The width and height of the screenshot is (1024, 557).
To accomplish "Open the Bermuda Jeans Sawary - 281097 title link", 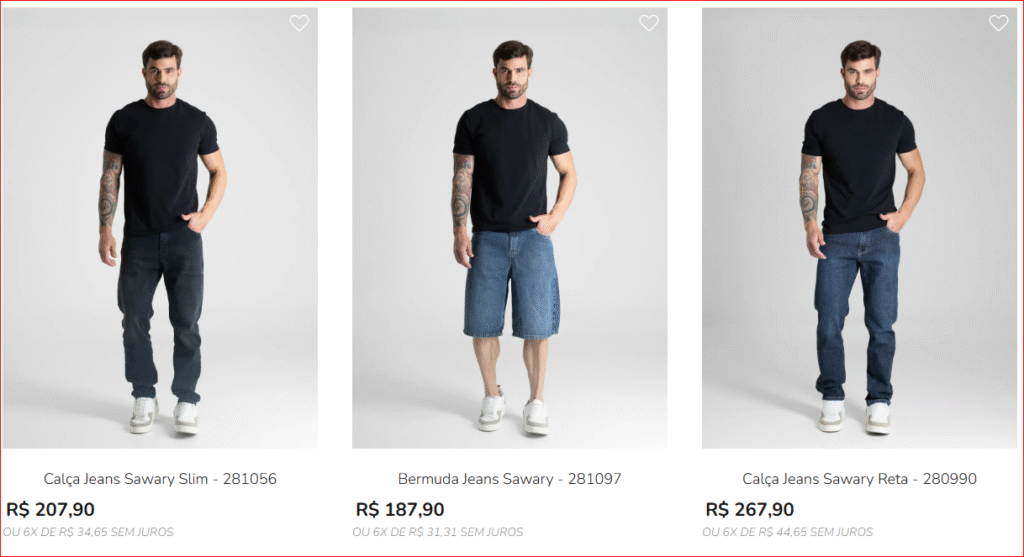I will pos(510,479).
